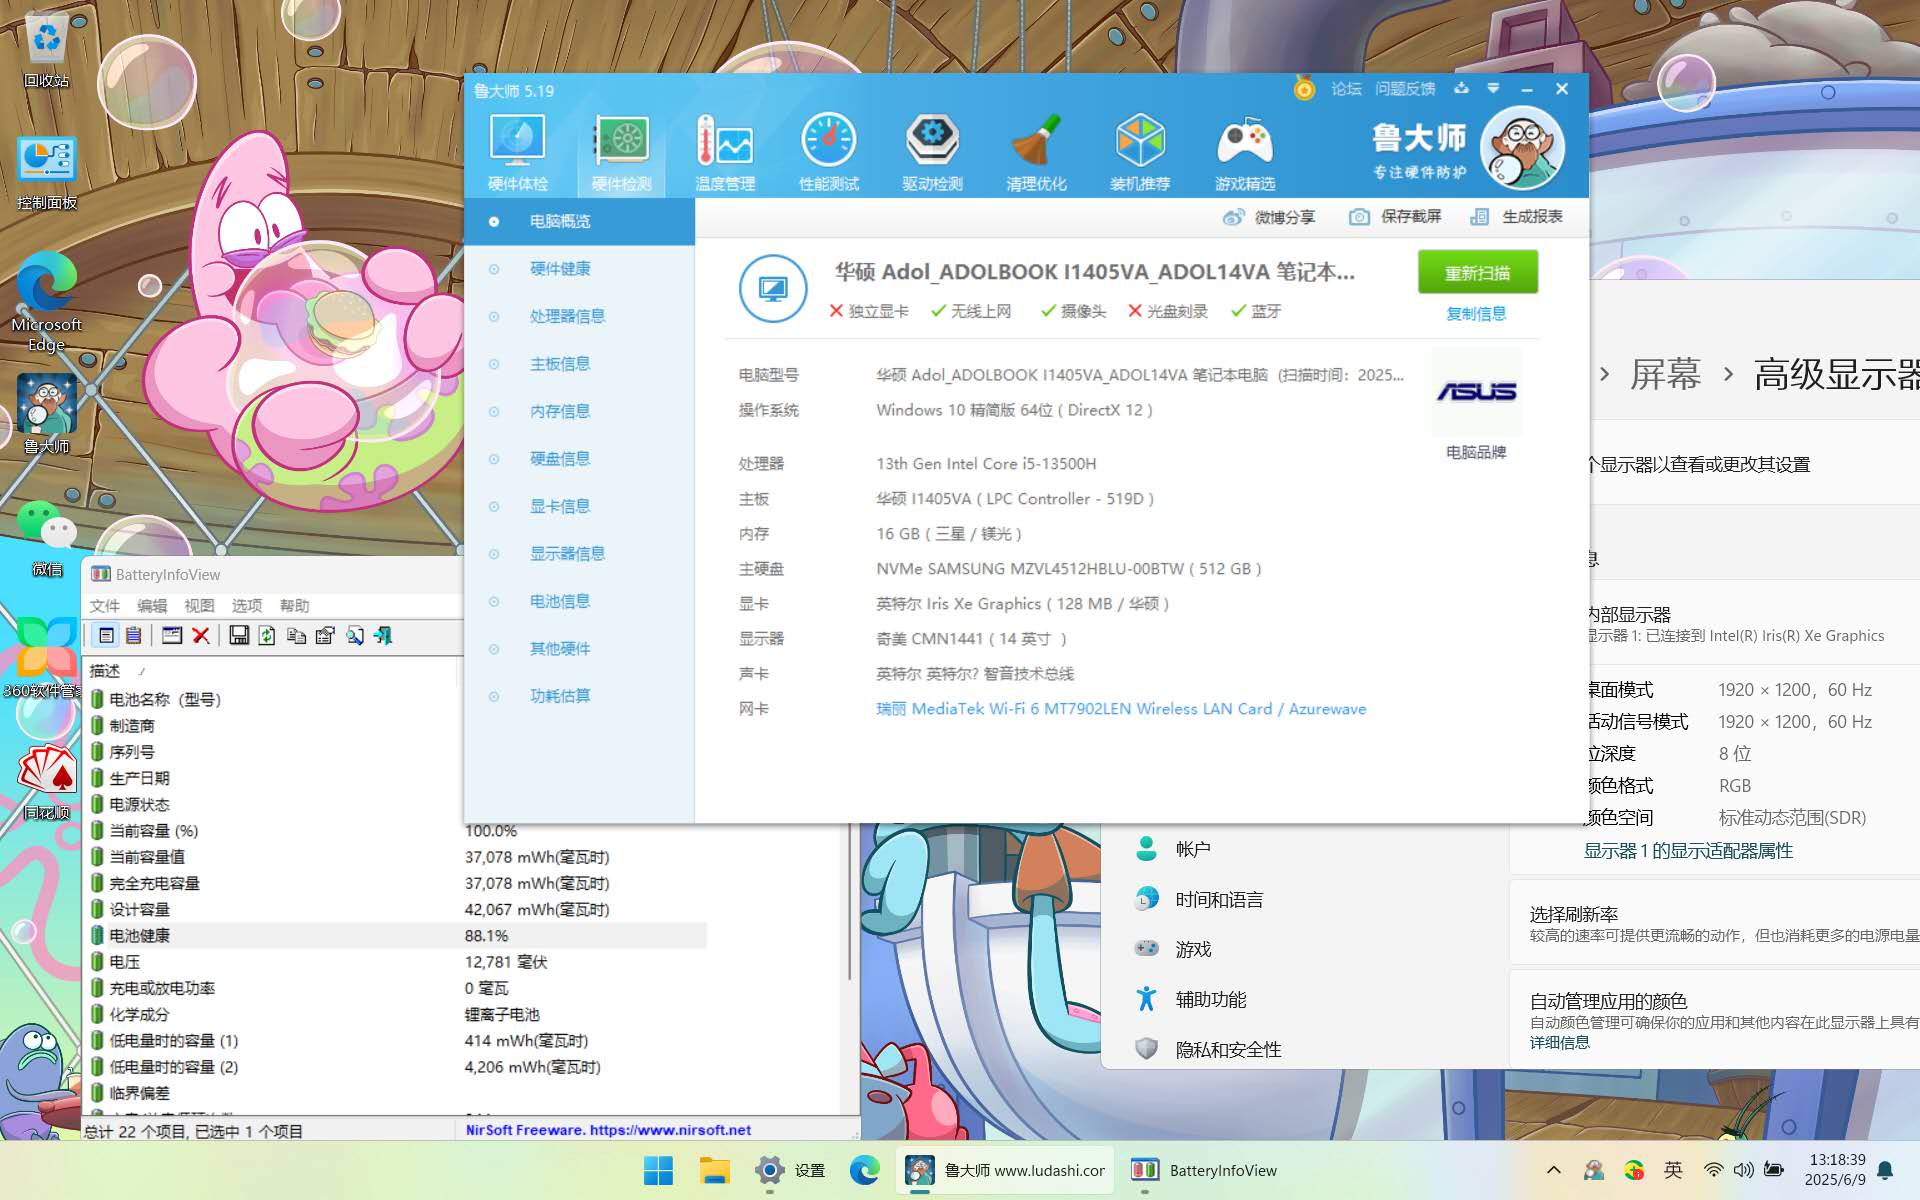Viewport: 1920px width, 1200px height.
Task: Open the 选项 menu in BatteryInfoView
Action: point(247,606)
